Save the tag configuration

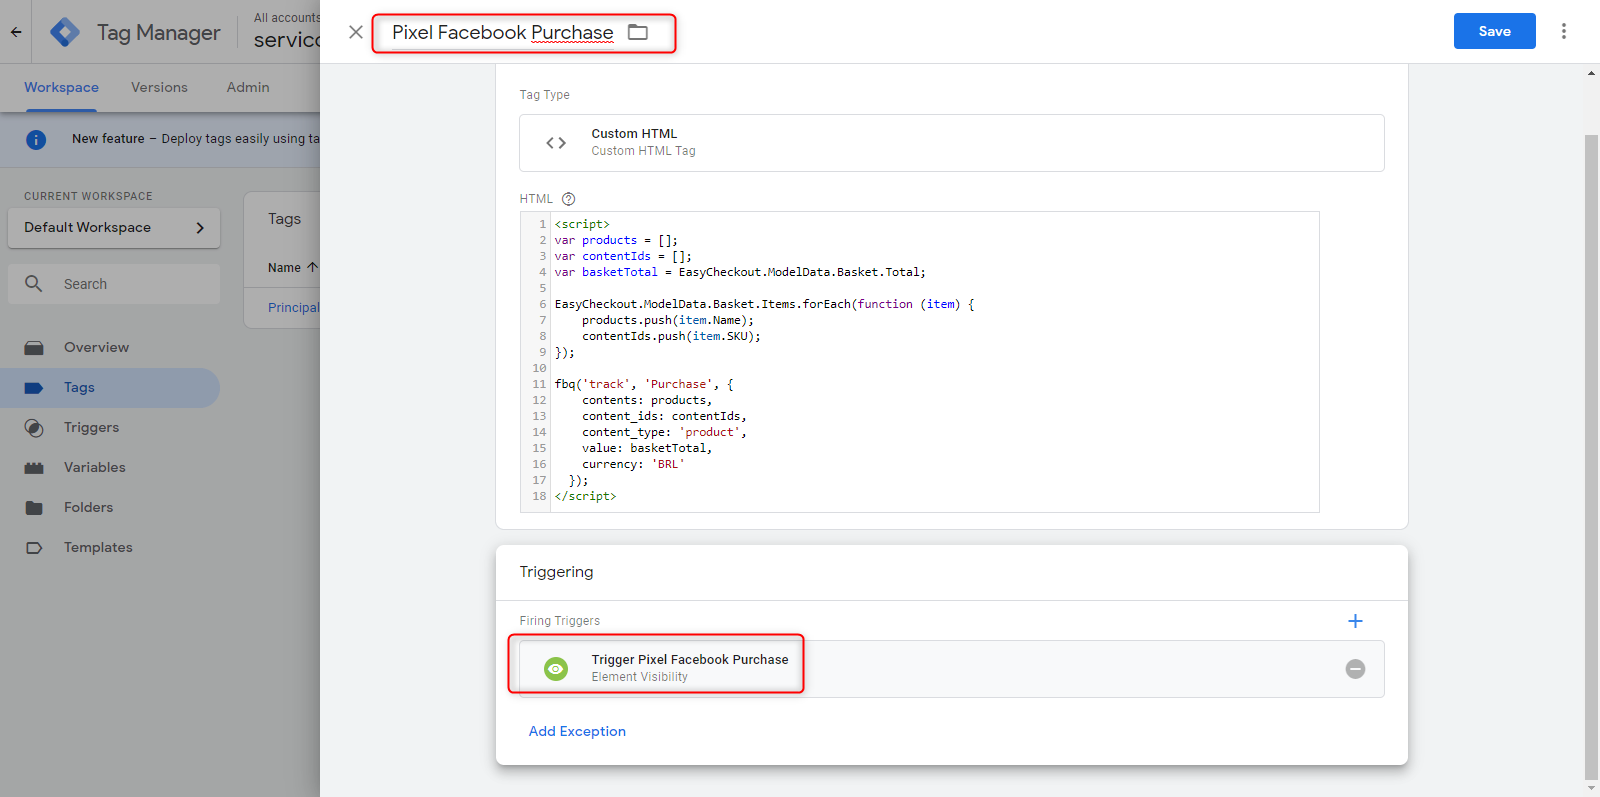tap(1494, 31)
